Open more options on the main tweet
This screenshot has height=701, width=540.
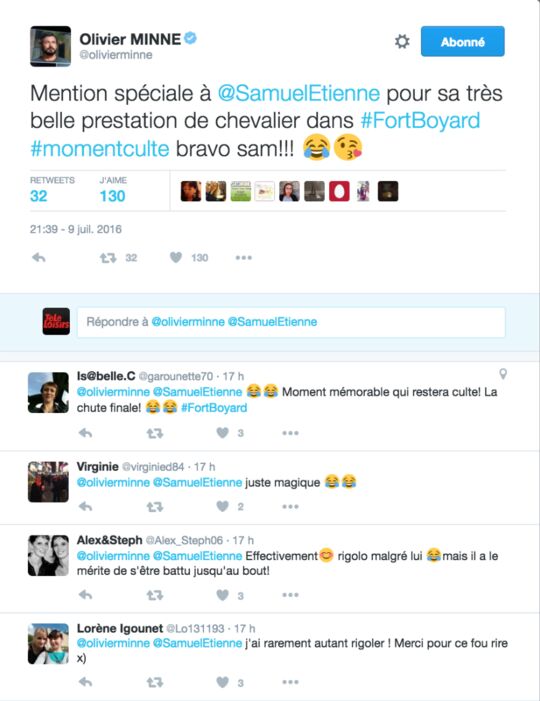(x=244, y=258)
